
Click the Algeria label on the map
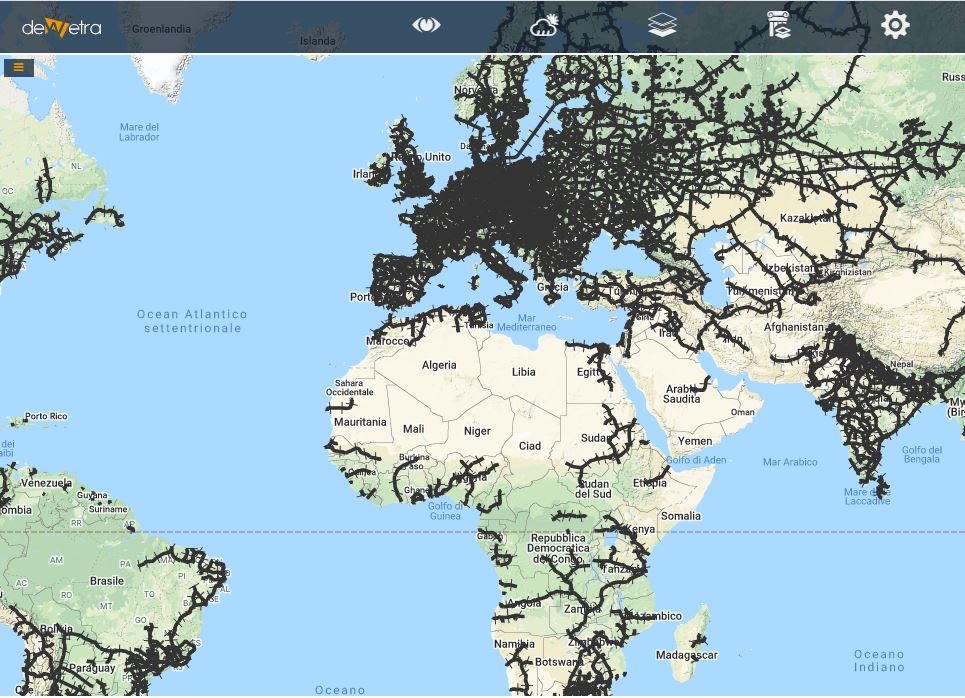[439, 365]
